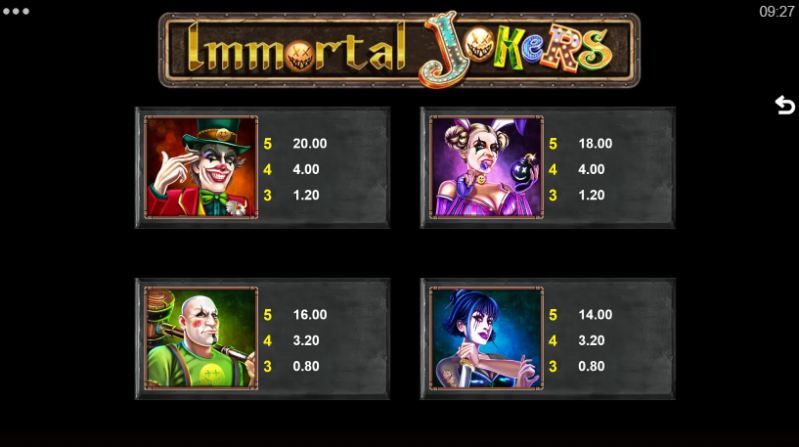Click the 0.80 payout for bald clown
Image resolution: width=799 pixels, height=447 pixels.
pyautogui.click(x=306, y=366)
